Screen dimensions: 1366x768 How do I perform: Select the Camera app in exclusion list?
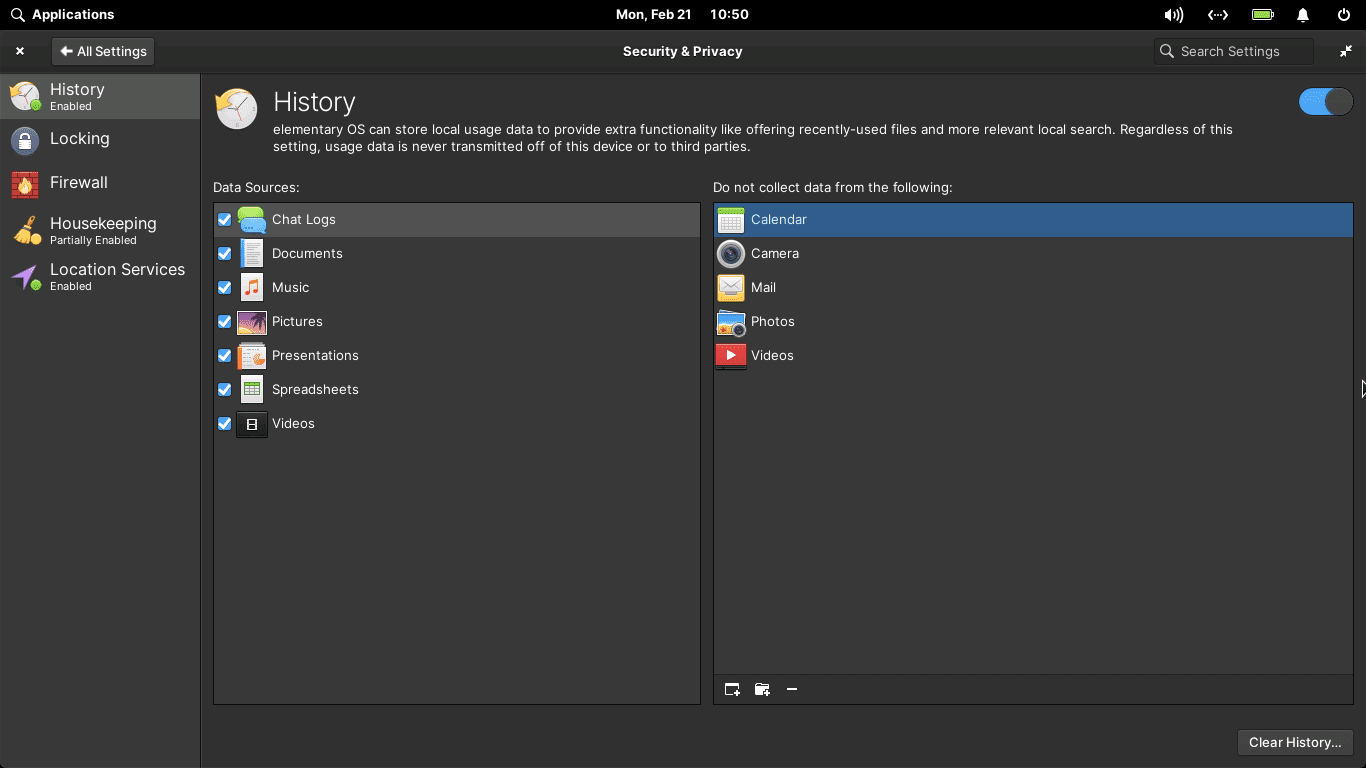coord(775,254)
